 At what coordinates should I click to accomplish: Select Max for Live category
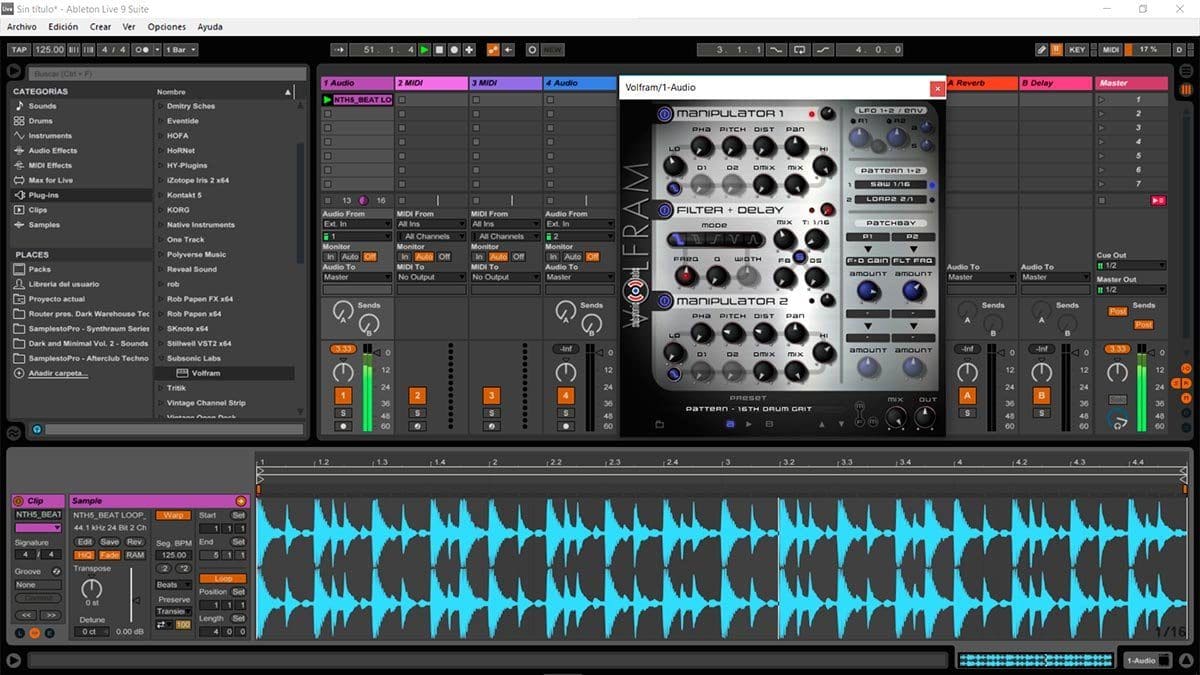pos(50,180)
